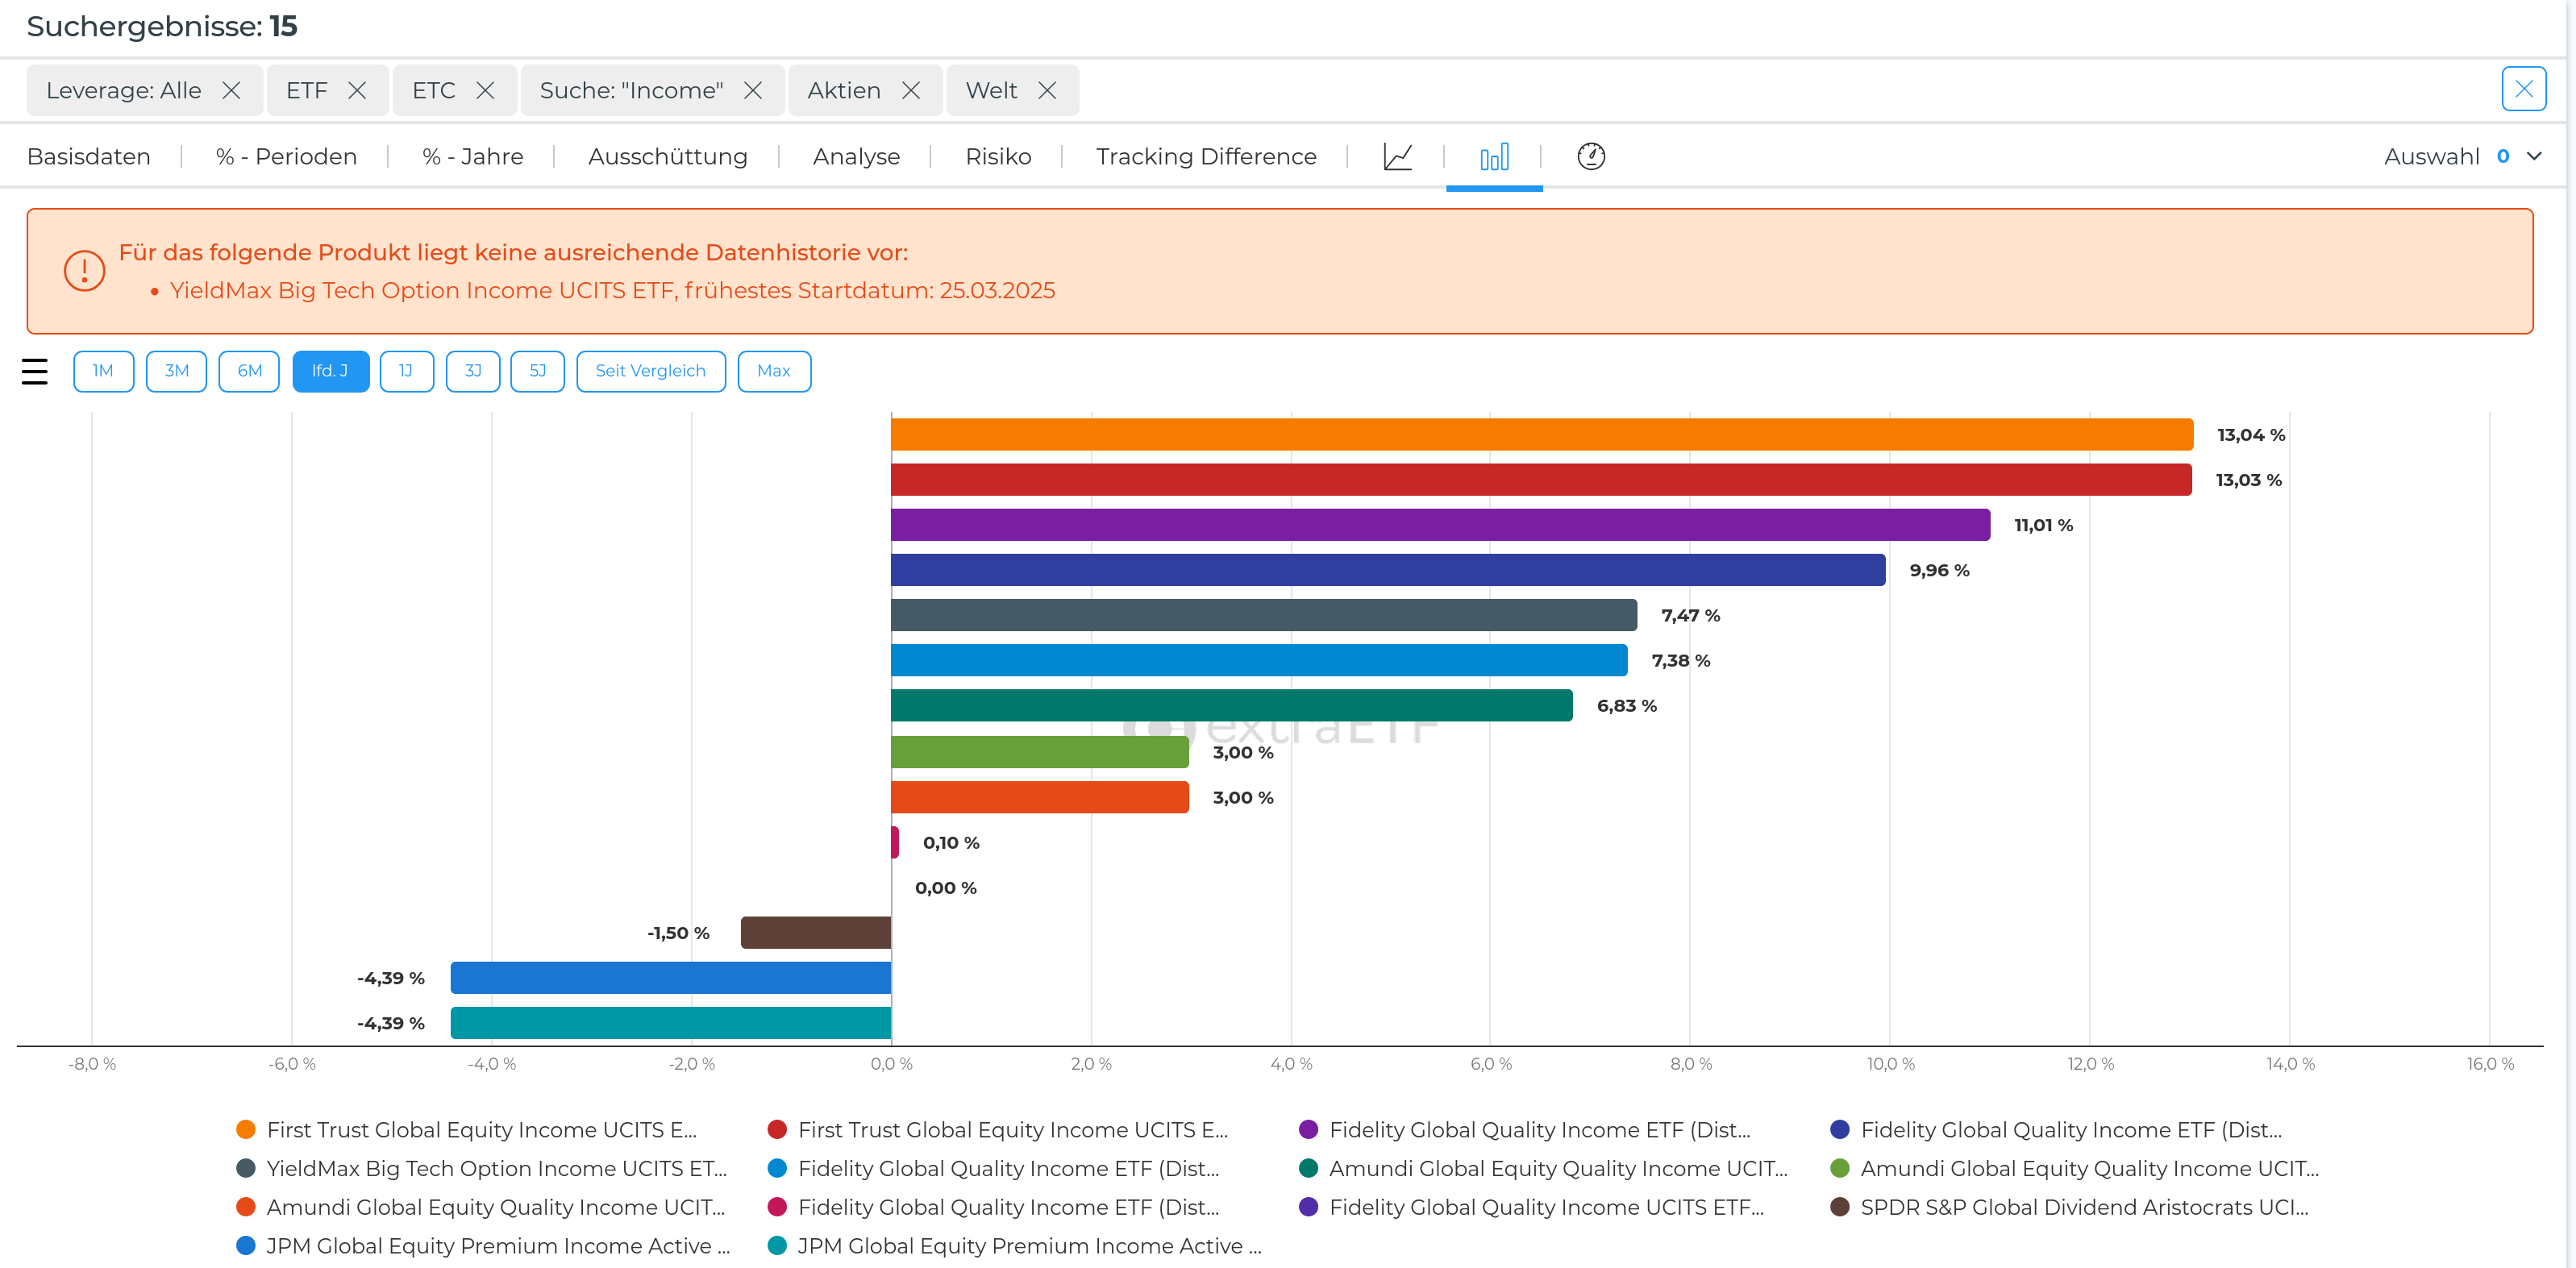The height and width of the screenshot is (1268, 2576).
Task: Select the 1J time period
Action: tap(406, 371)
